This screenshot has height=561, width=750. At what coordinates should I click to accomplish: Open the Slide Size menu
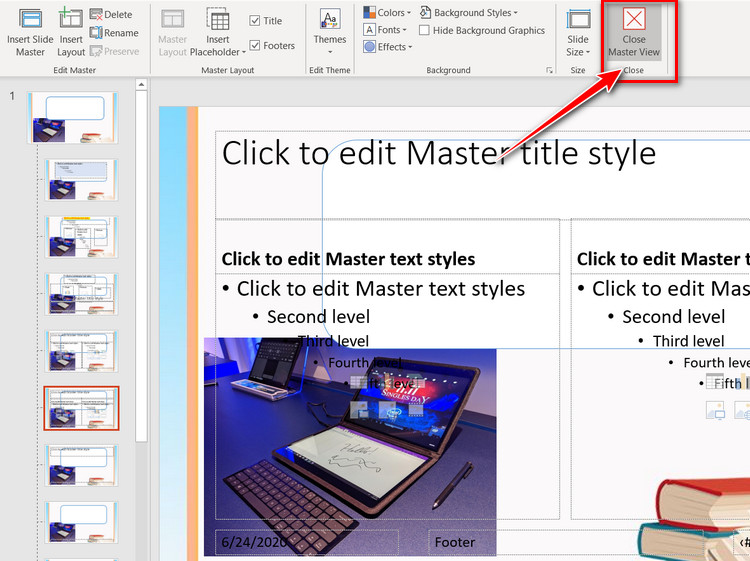pyautogui.click(x=578, y=33)
